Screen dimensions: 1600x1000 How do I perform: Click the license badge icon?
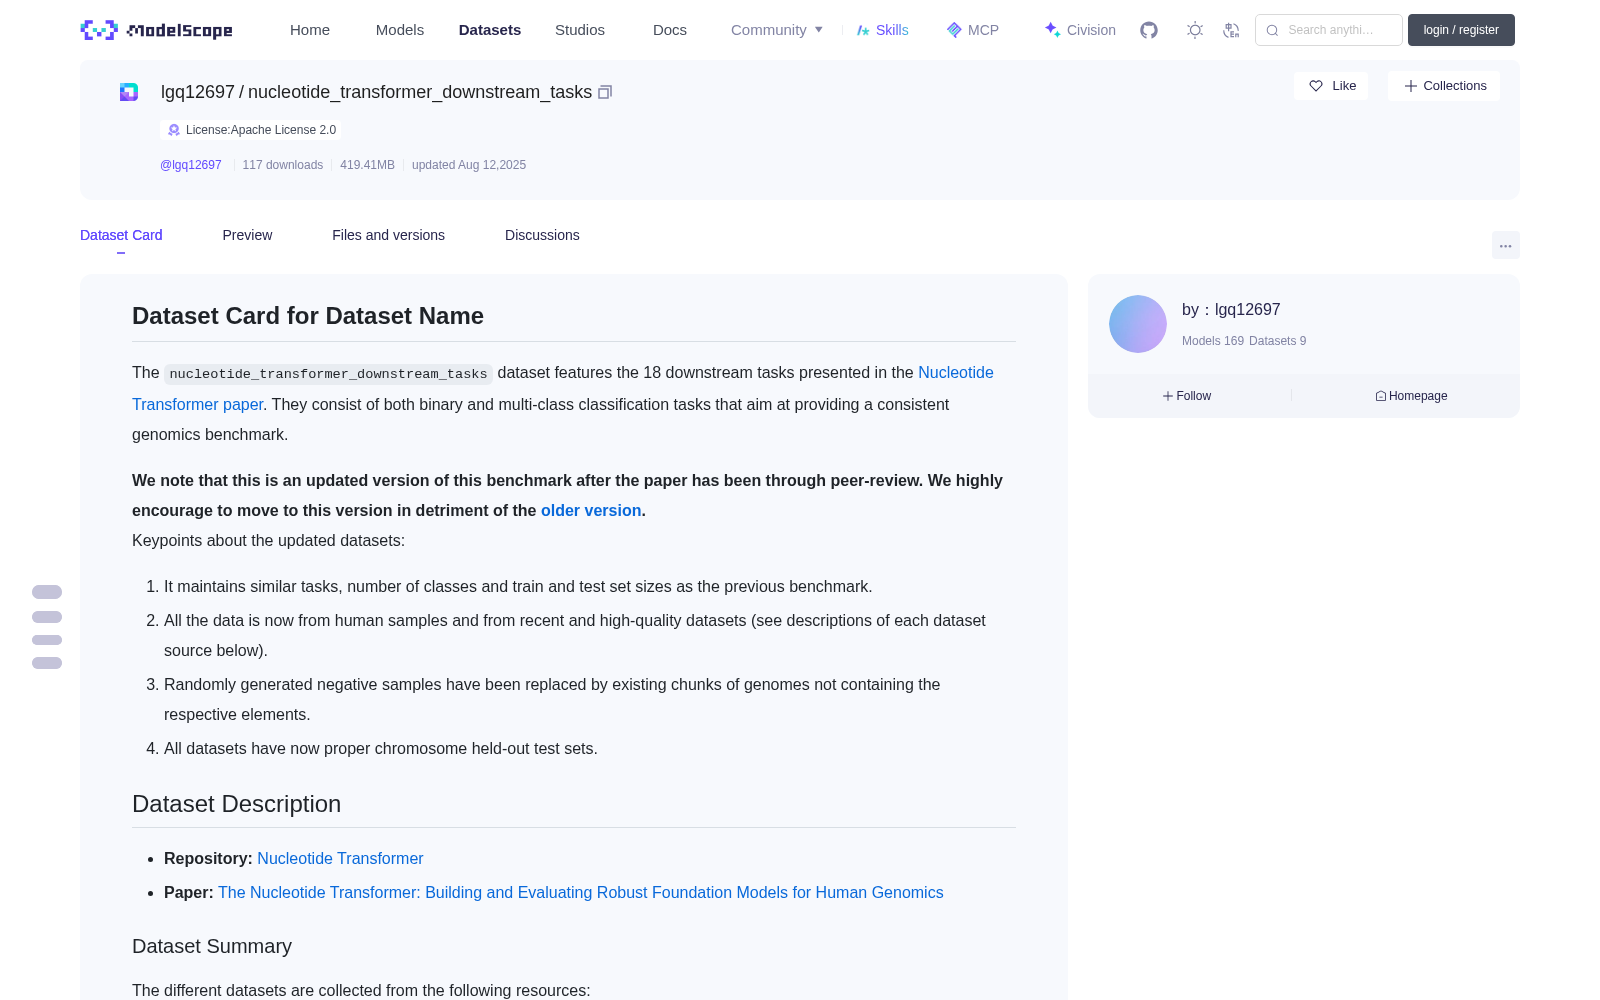pos(174,130)
